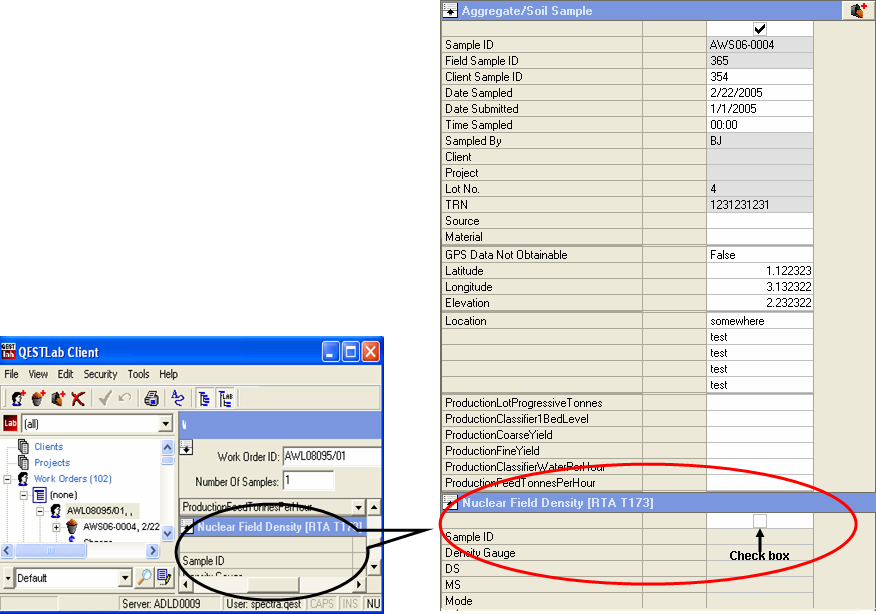
Task: Expand the AWS06-0004 sample tree node
Action: pos(57,527)
